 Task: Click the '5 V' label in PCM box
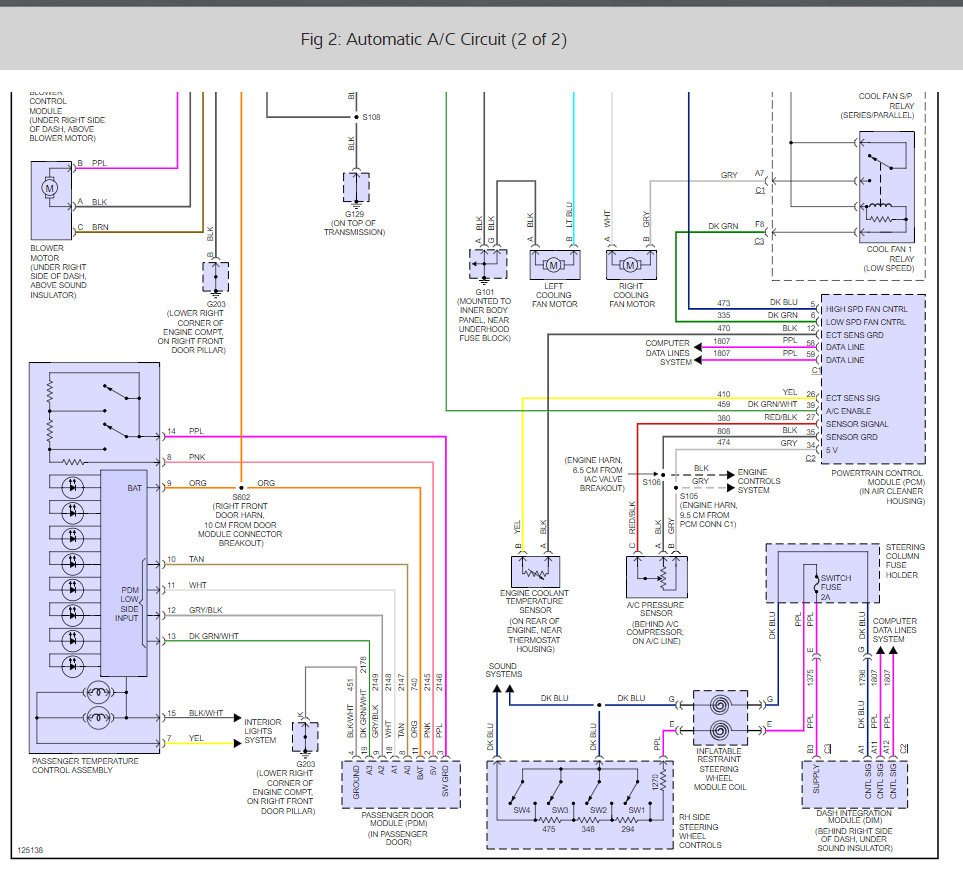[832, 450]
